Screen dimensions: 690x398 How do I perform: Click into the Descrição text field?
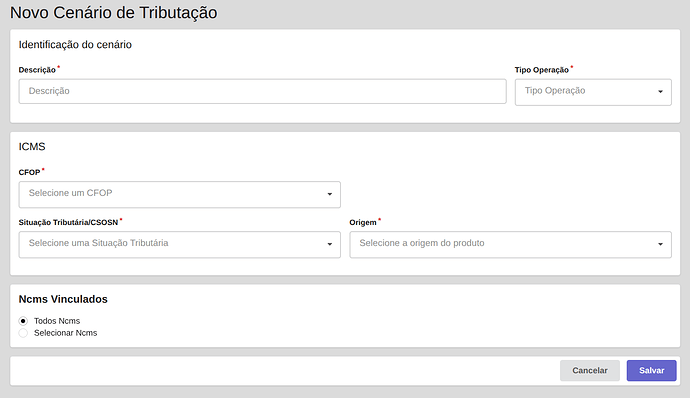(262, 91)
